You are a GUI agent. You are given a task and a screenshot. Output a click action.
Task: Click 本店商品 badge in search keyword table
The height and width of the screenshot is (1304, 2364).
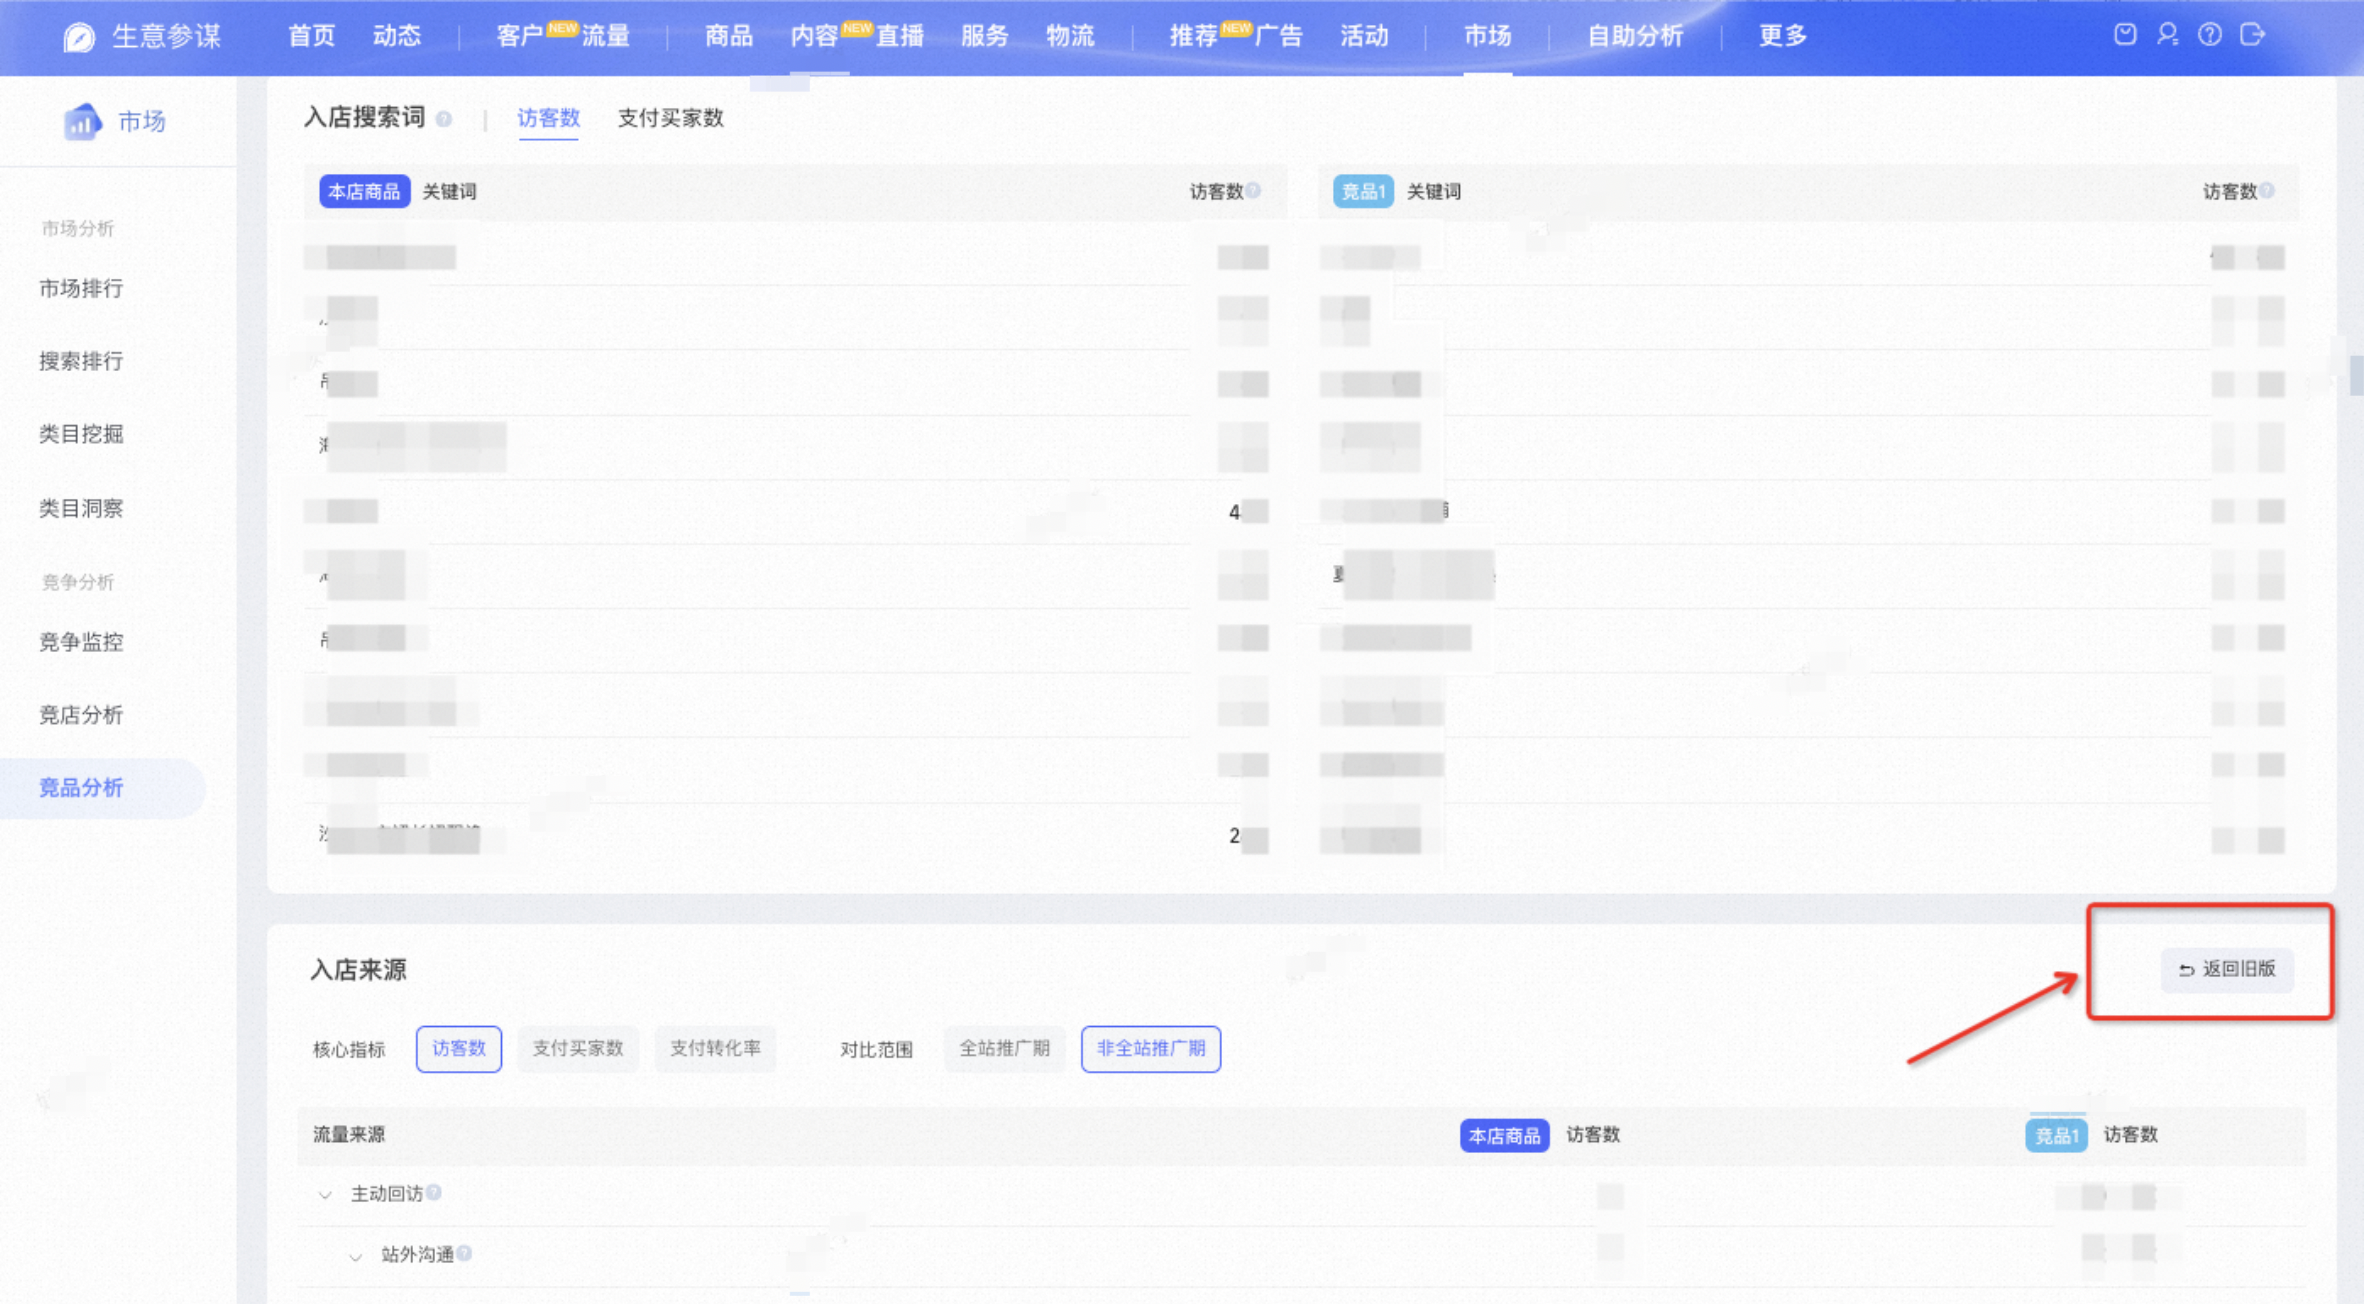(364, 191)
